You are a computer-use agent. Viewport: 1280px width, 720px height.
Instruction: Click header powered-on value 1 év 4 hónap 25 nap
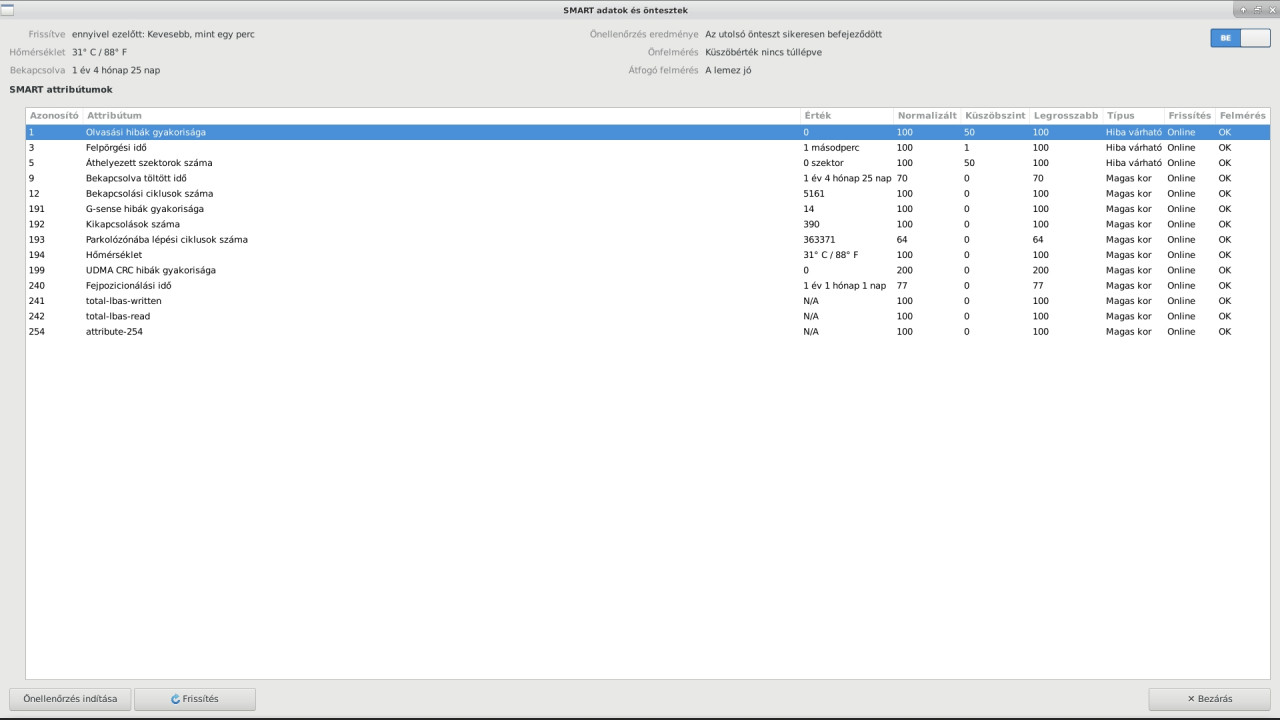(116, 70)
